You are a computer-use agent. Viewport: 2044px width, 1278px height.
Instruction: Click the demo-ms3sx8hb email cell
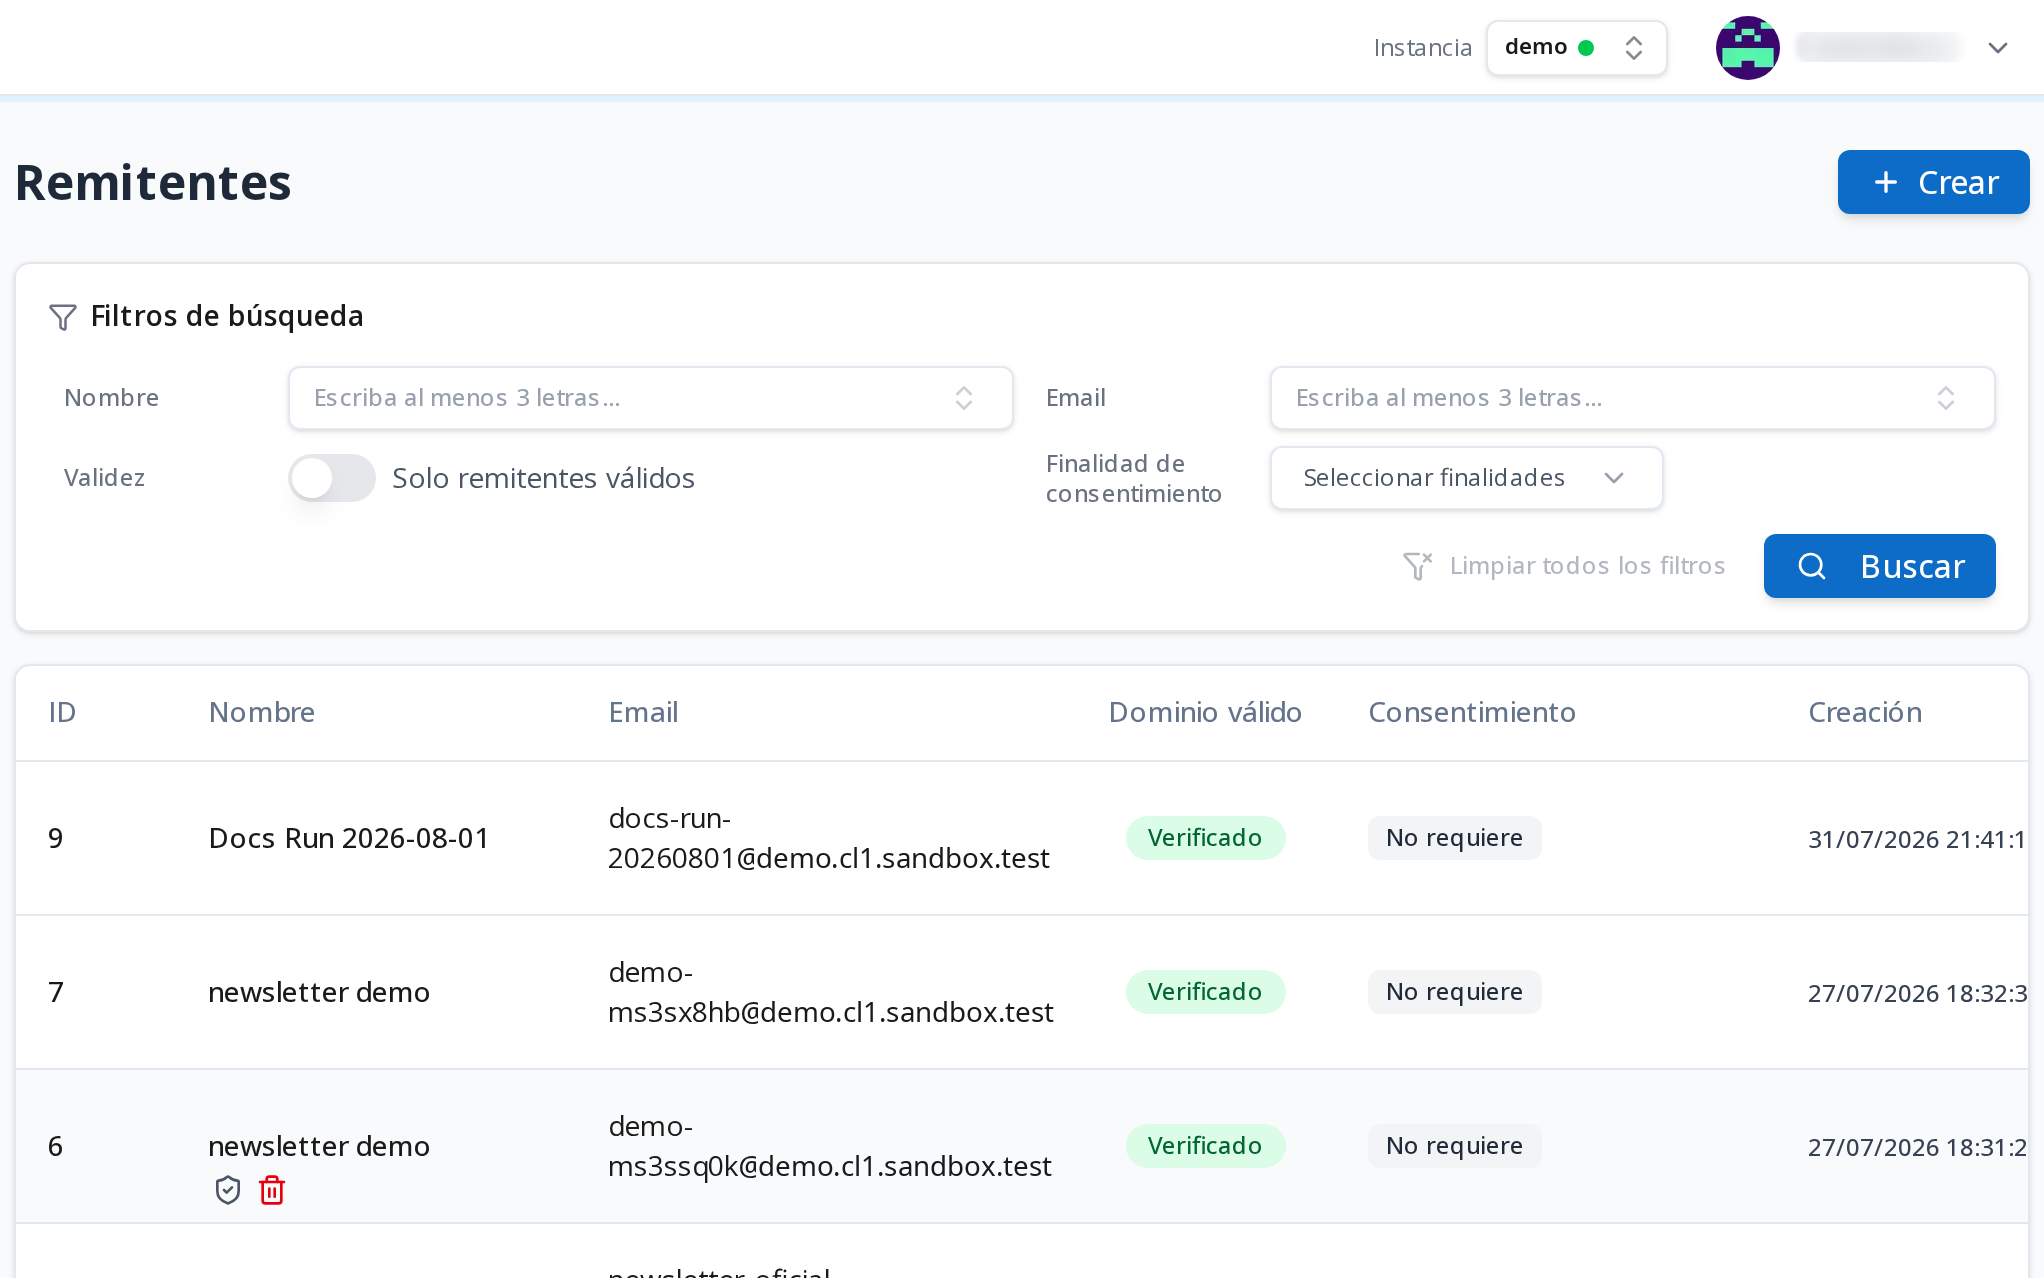(x=831, y=992)
